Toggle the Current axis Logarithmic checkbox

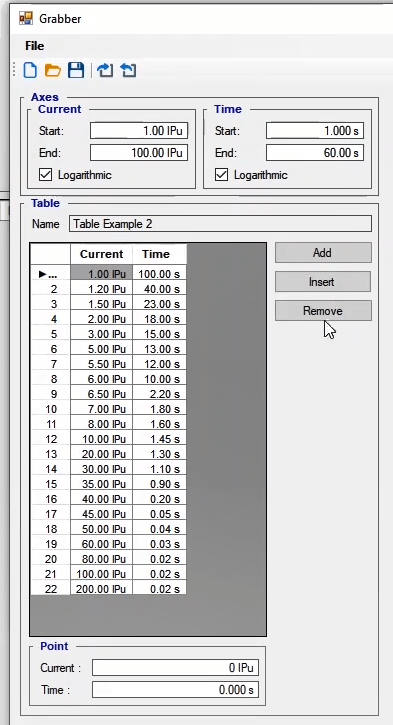coord(46,175)
